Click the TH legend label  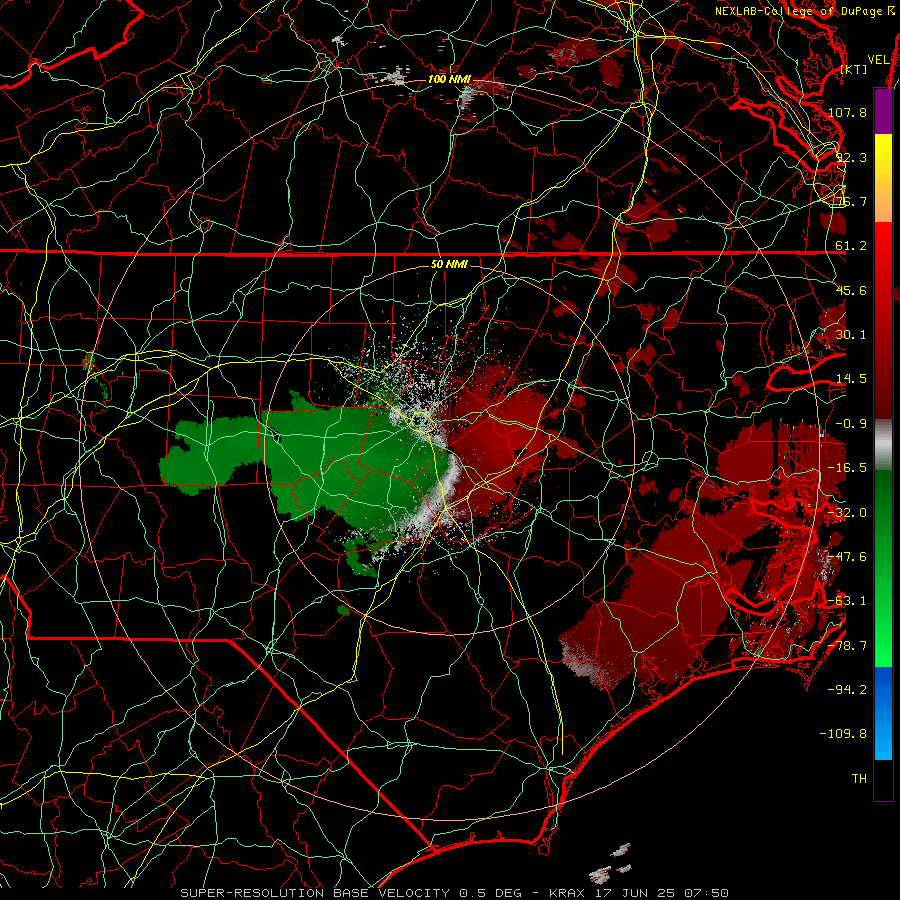pyautogui.click(x=859, y=779)
